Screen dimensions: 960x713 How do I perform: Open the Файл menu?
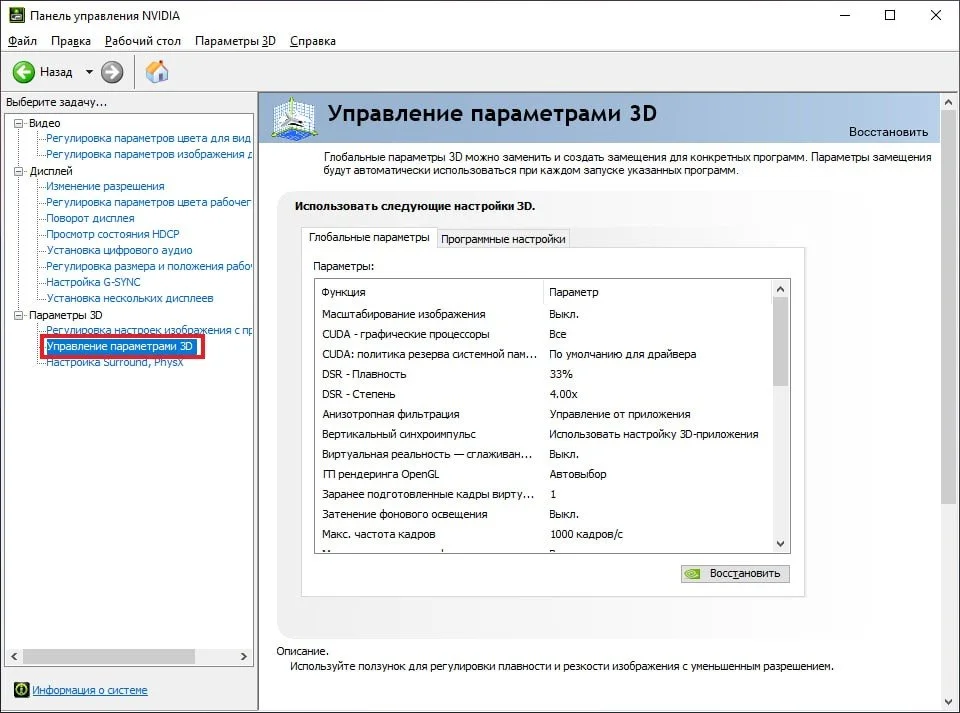(22, 41)
